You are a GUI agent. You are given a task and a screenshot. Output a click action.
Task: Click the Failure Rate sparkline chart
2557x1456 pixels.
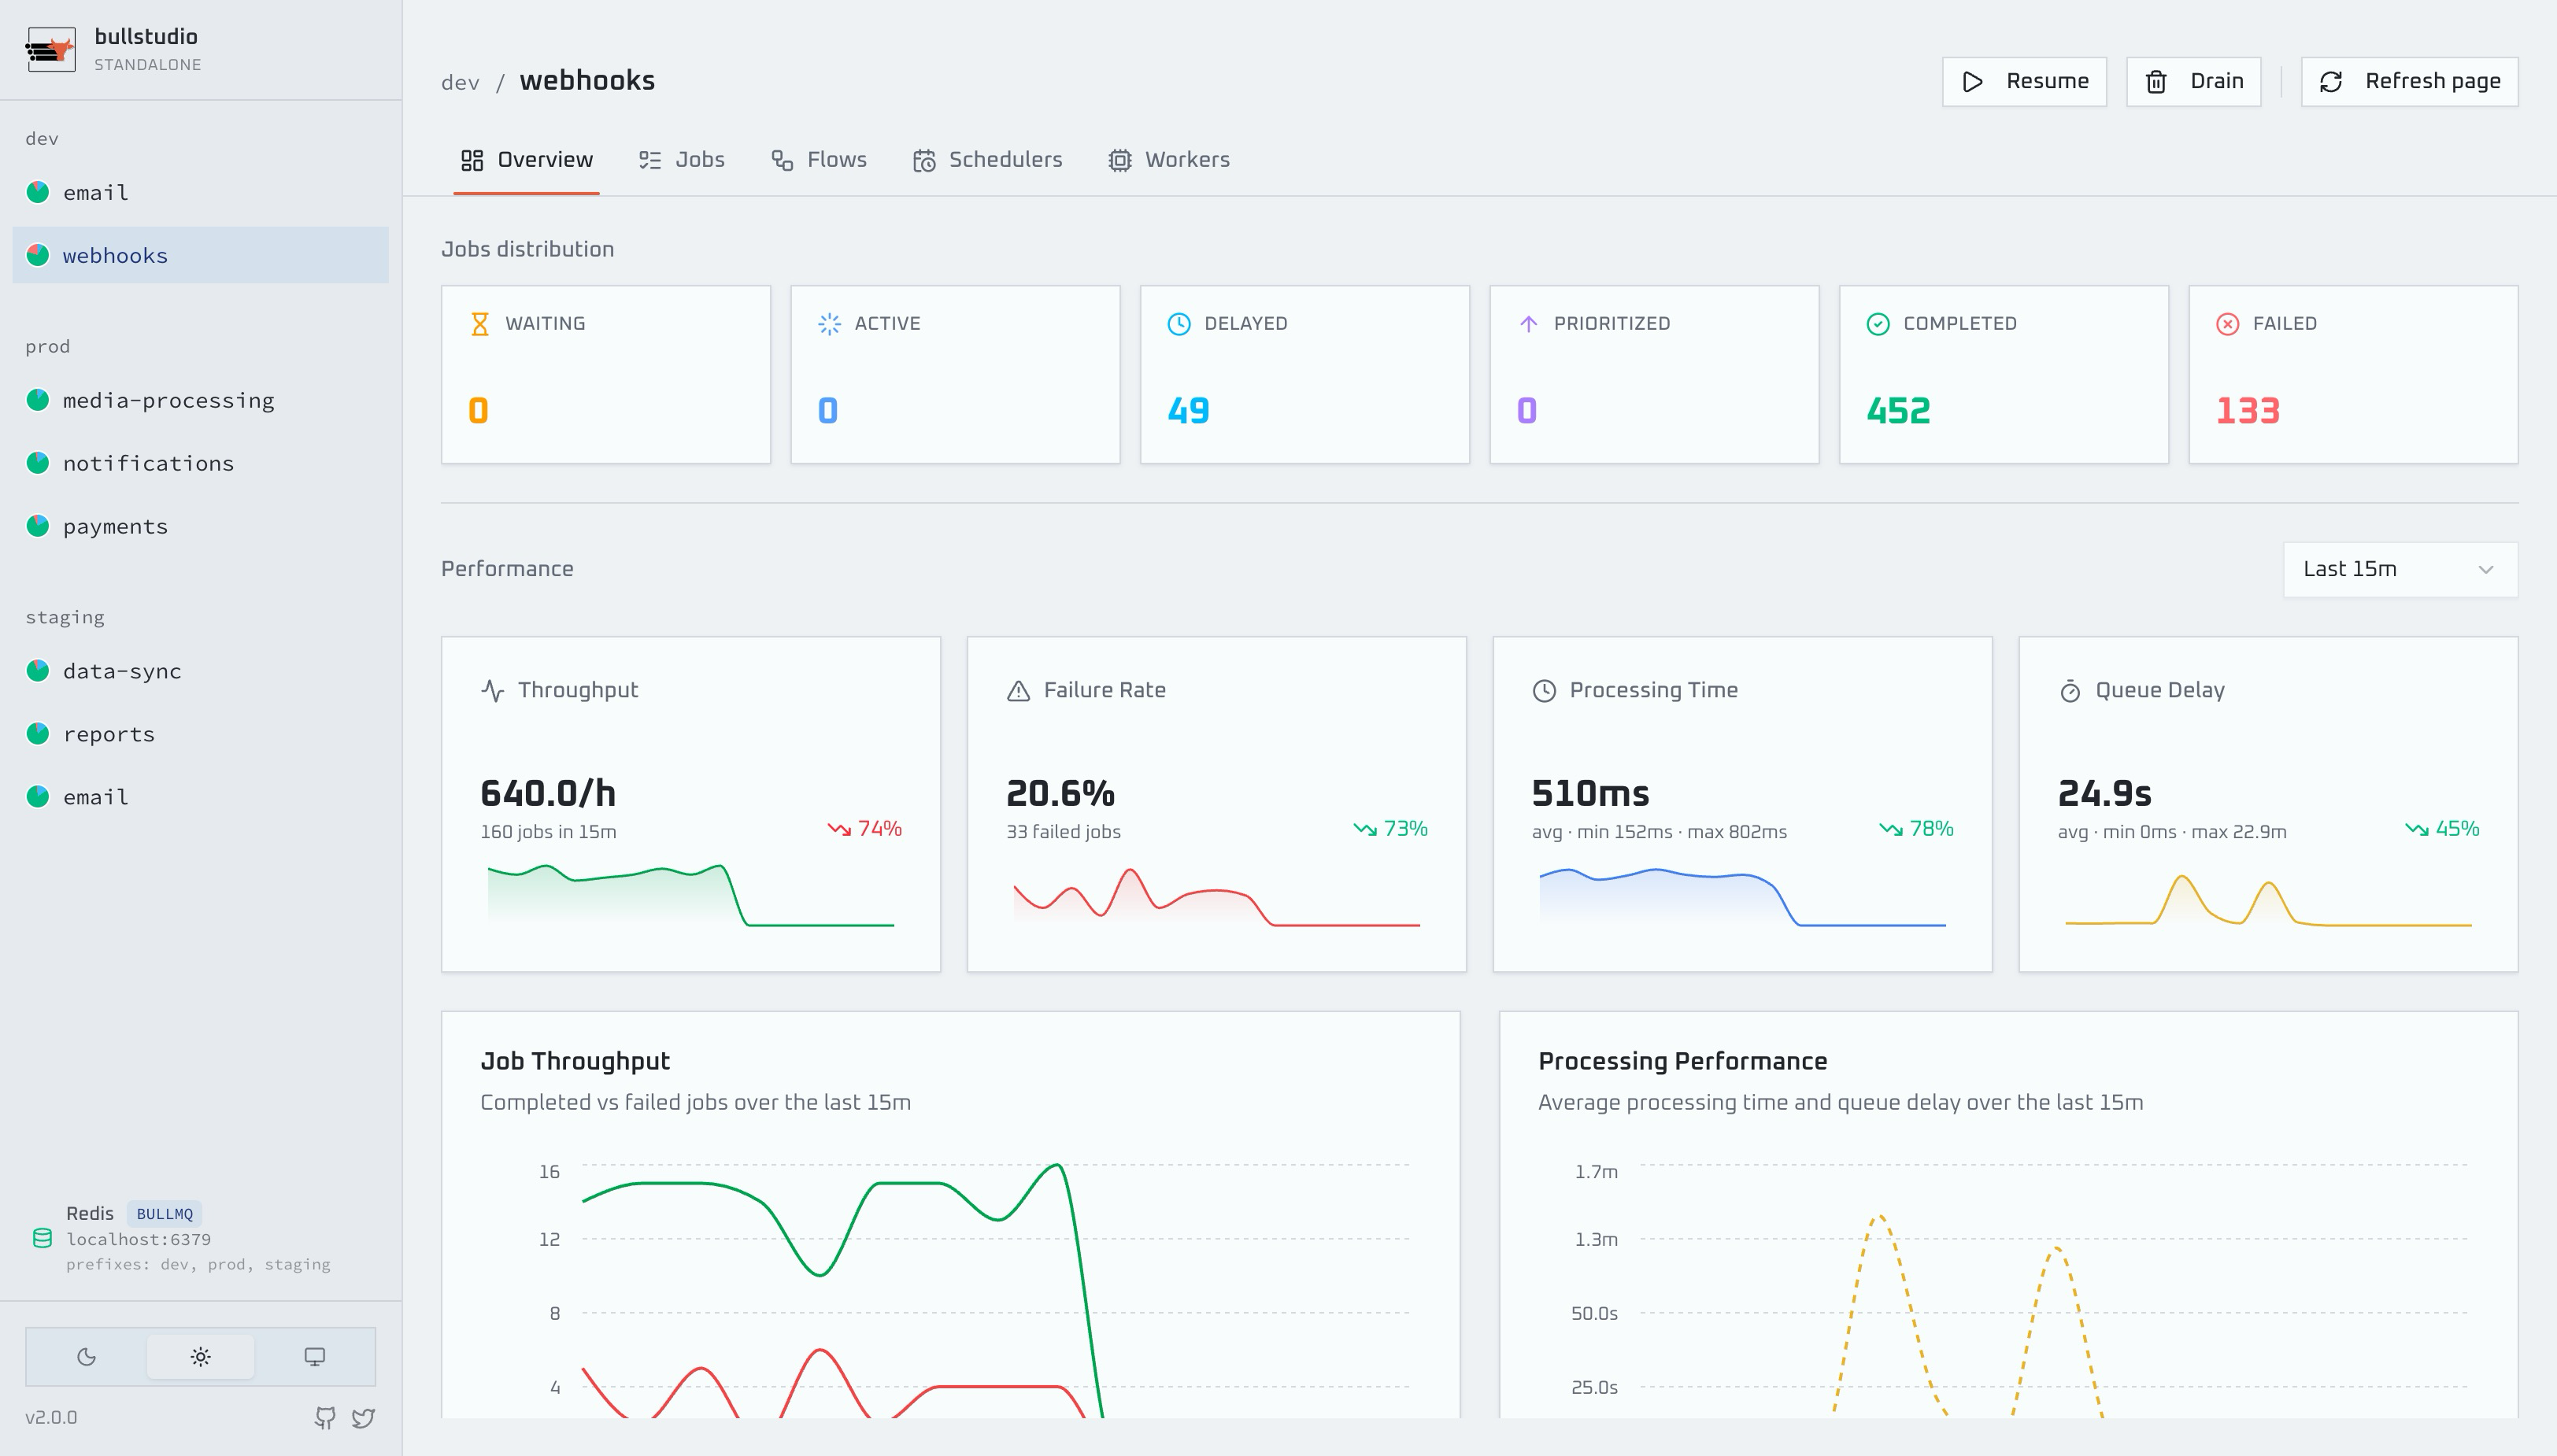(1216, 897)
